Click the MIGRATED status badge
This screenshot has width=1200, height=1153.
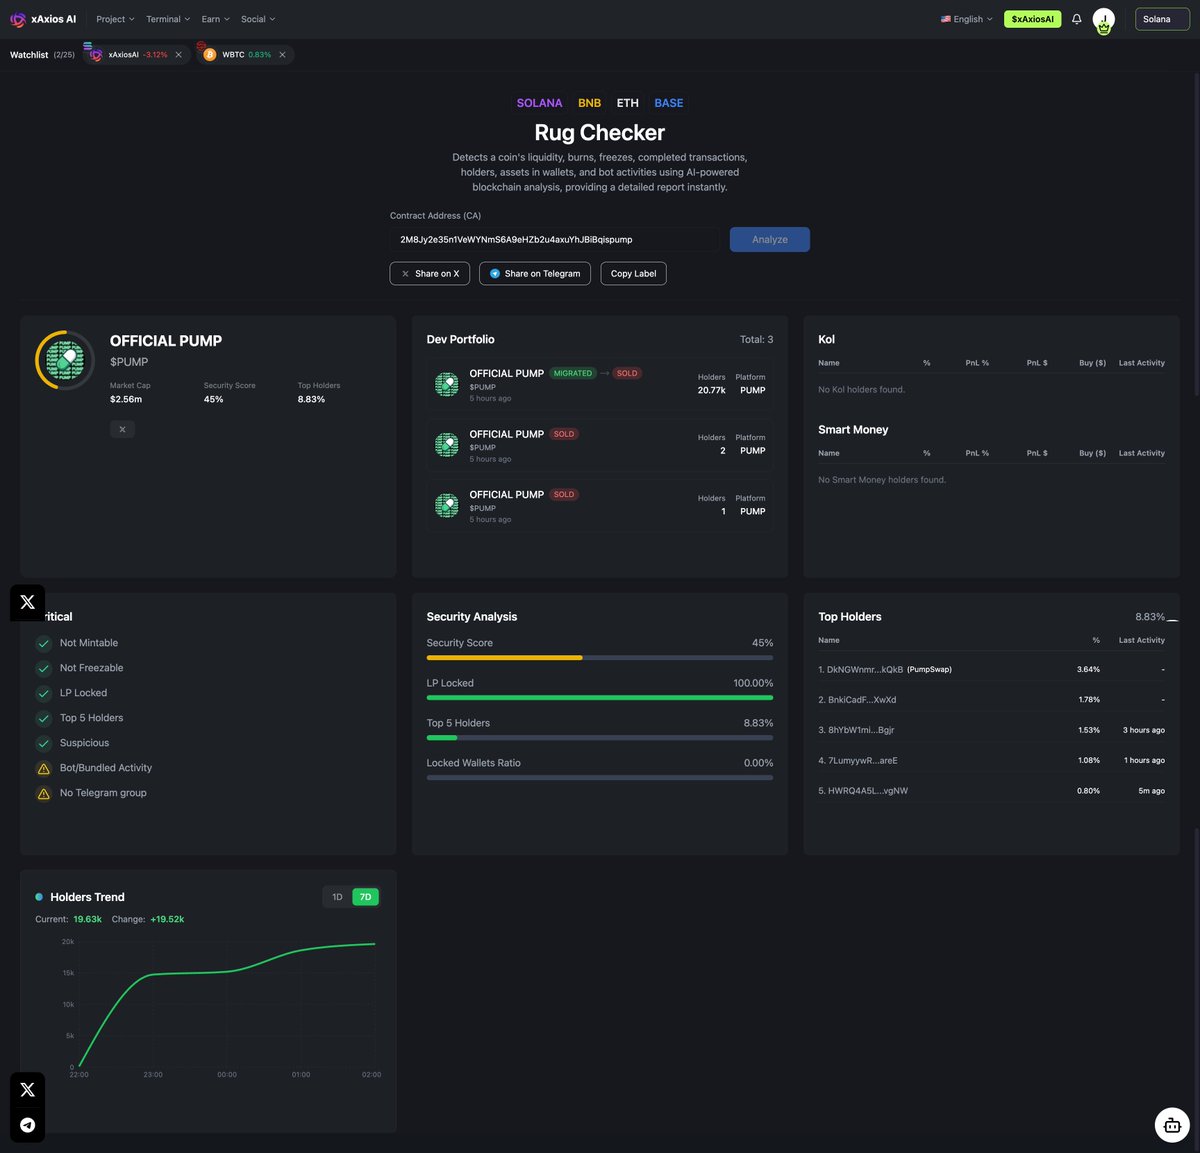(573, 373)
